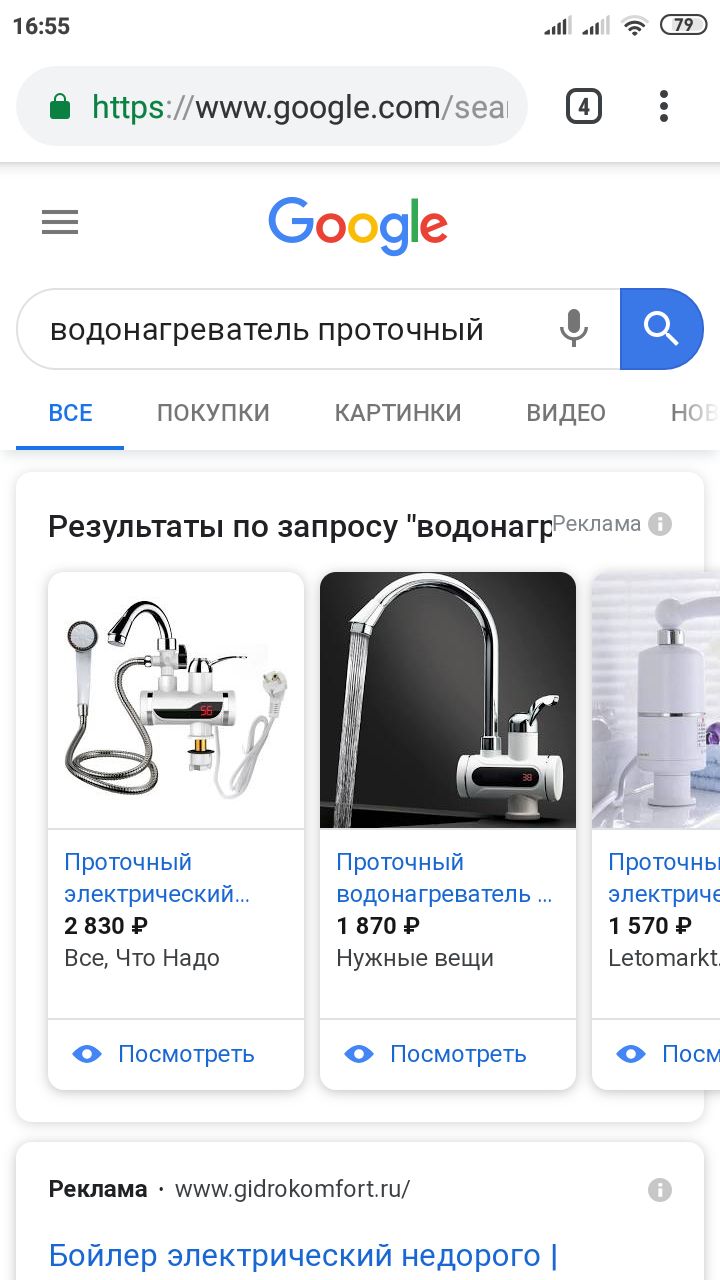
Task: Tap the eye icon on the 1 870 ₽ product
Action: click(x=359, y=1054)
